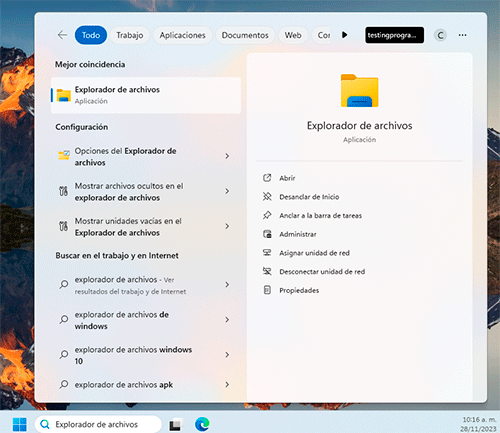Select explorador de archivos windows 10 suggestion
Viewport: 500px width, 433px height.
[x=146, y=355]
